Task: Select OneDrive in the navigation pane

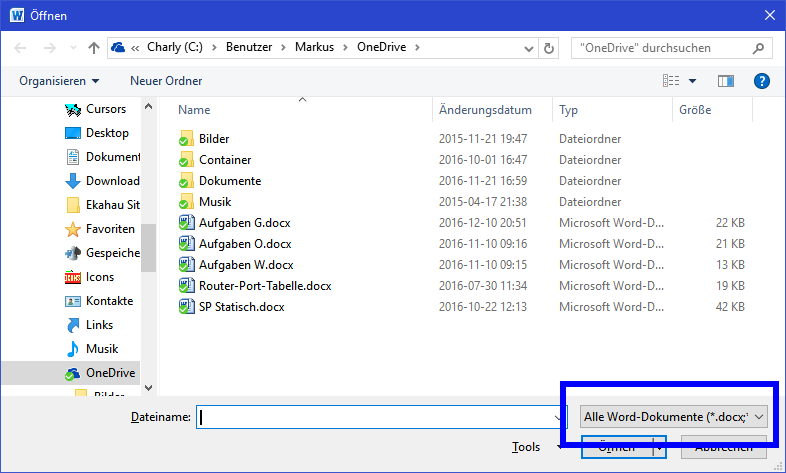Action: point(100,373)
